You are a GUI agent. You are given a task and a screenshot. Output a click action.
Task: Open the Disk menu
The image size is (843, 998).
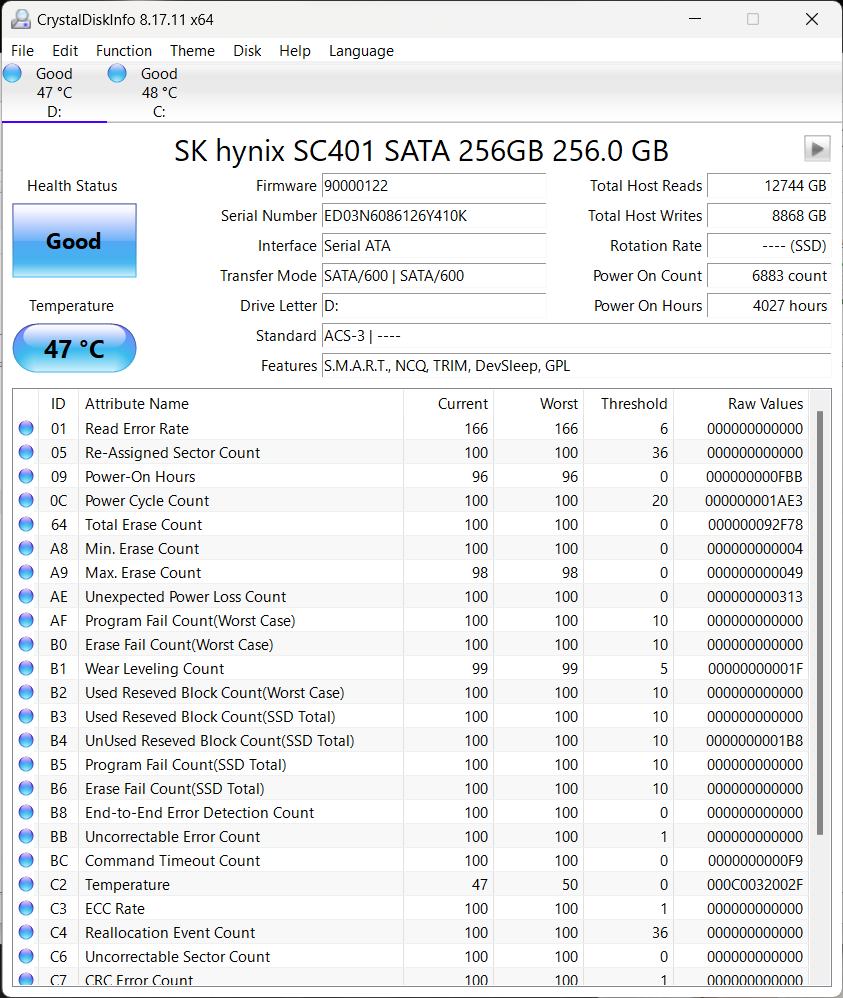[x=247, y=51]
